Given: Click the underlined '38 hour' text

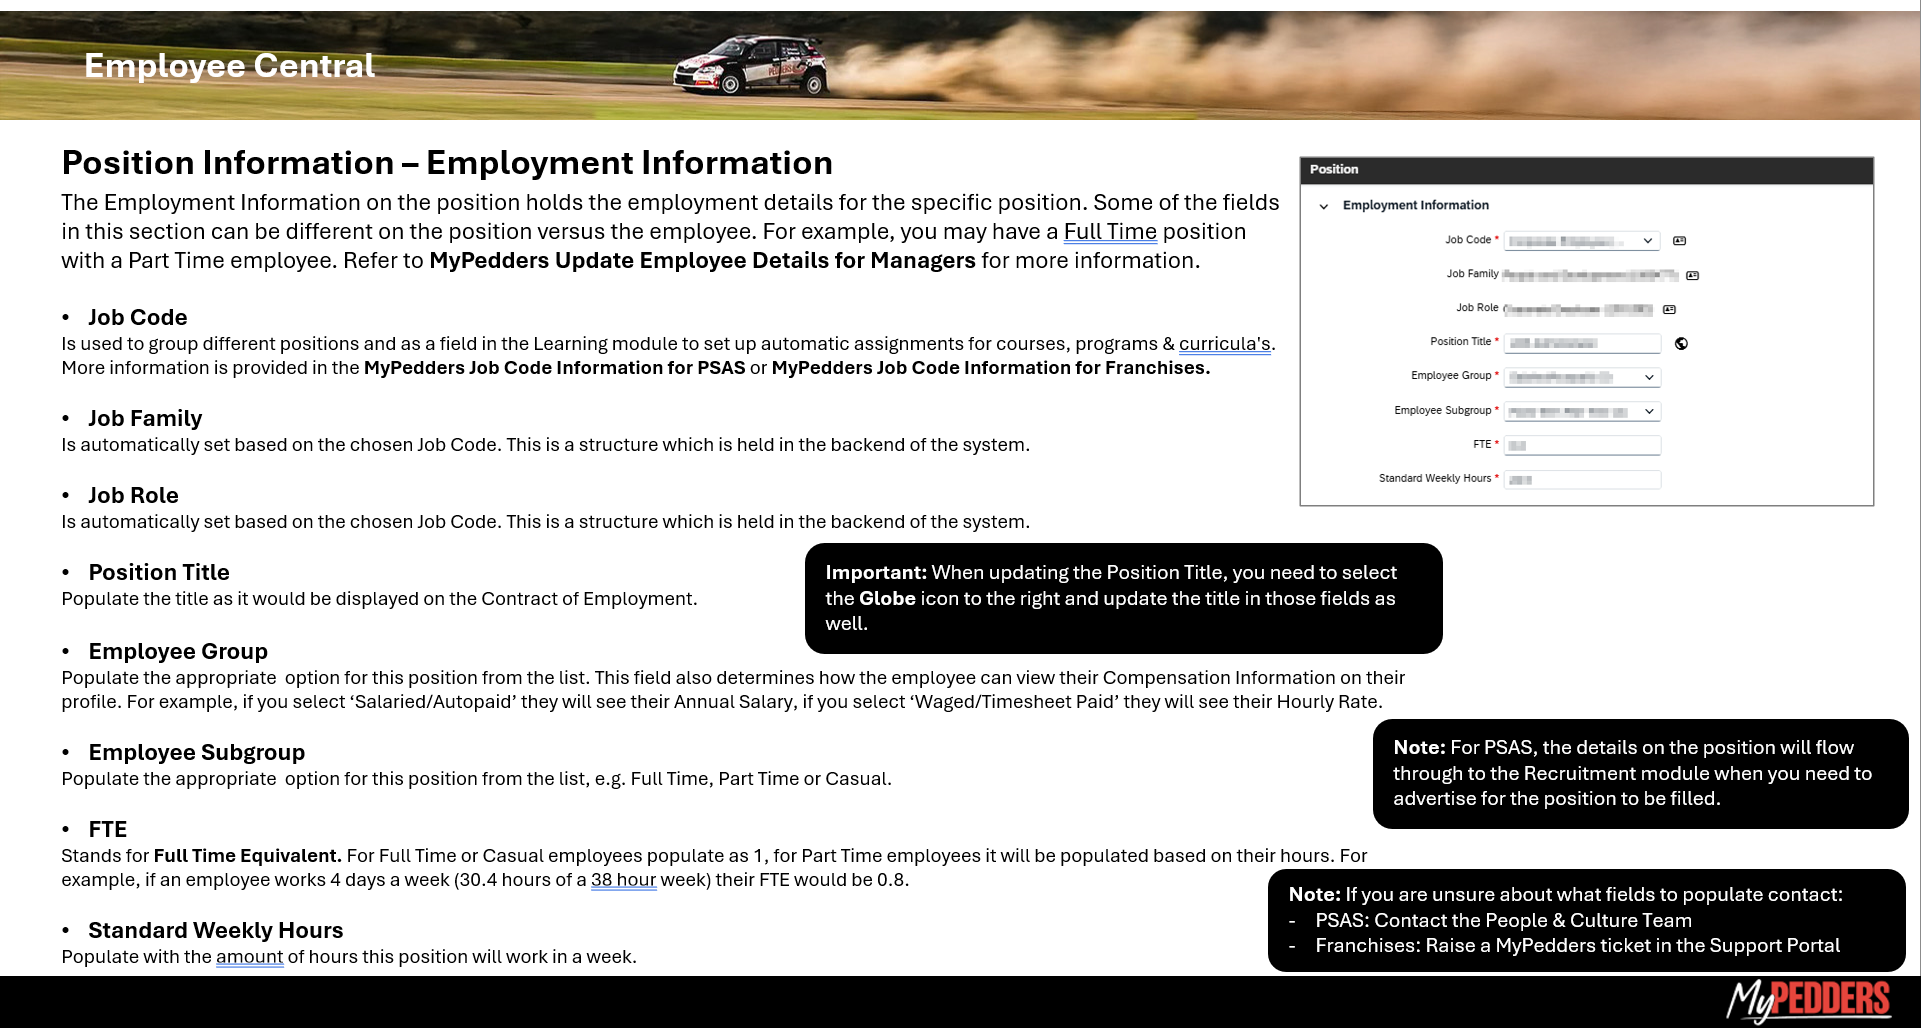Looking at the screenshot, I should 623,880.
